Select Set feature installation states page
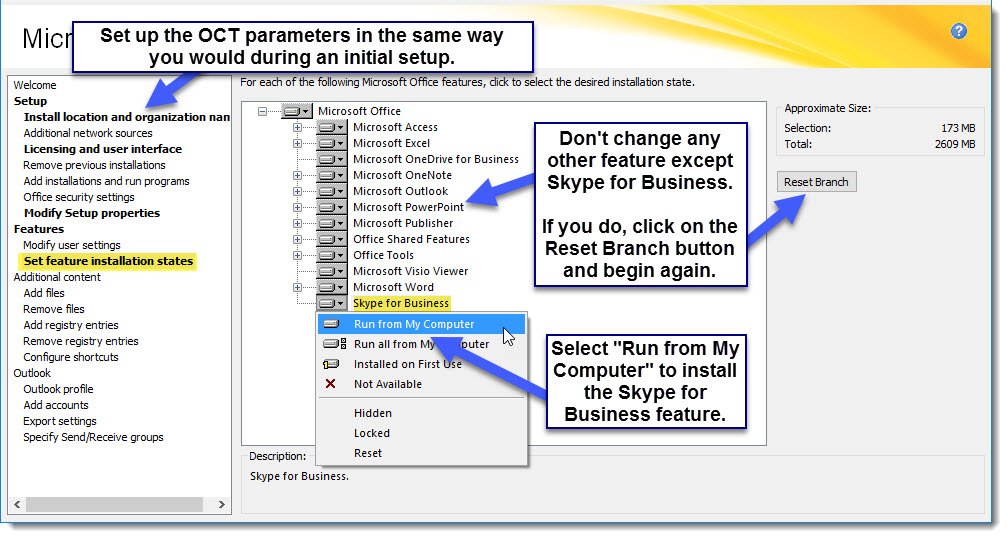 pos(108,261)
